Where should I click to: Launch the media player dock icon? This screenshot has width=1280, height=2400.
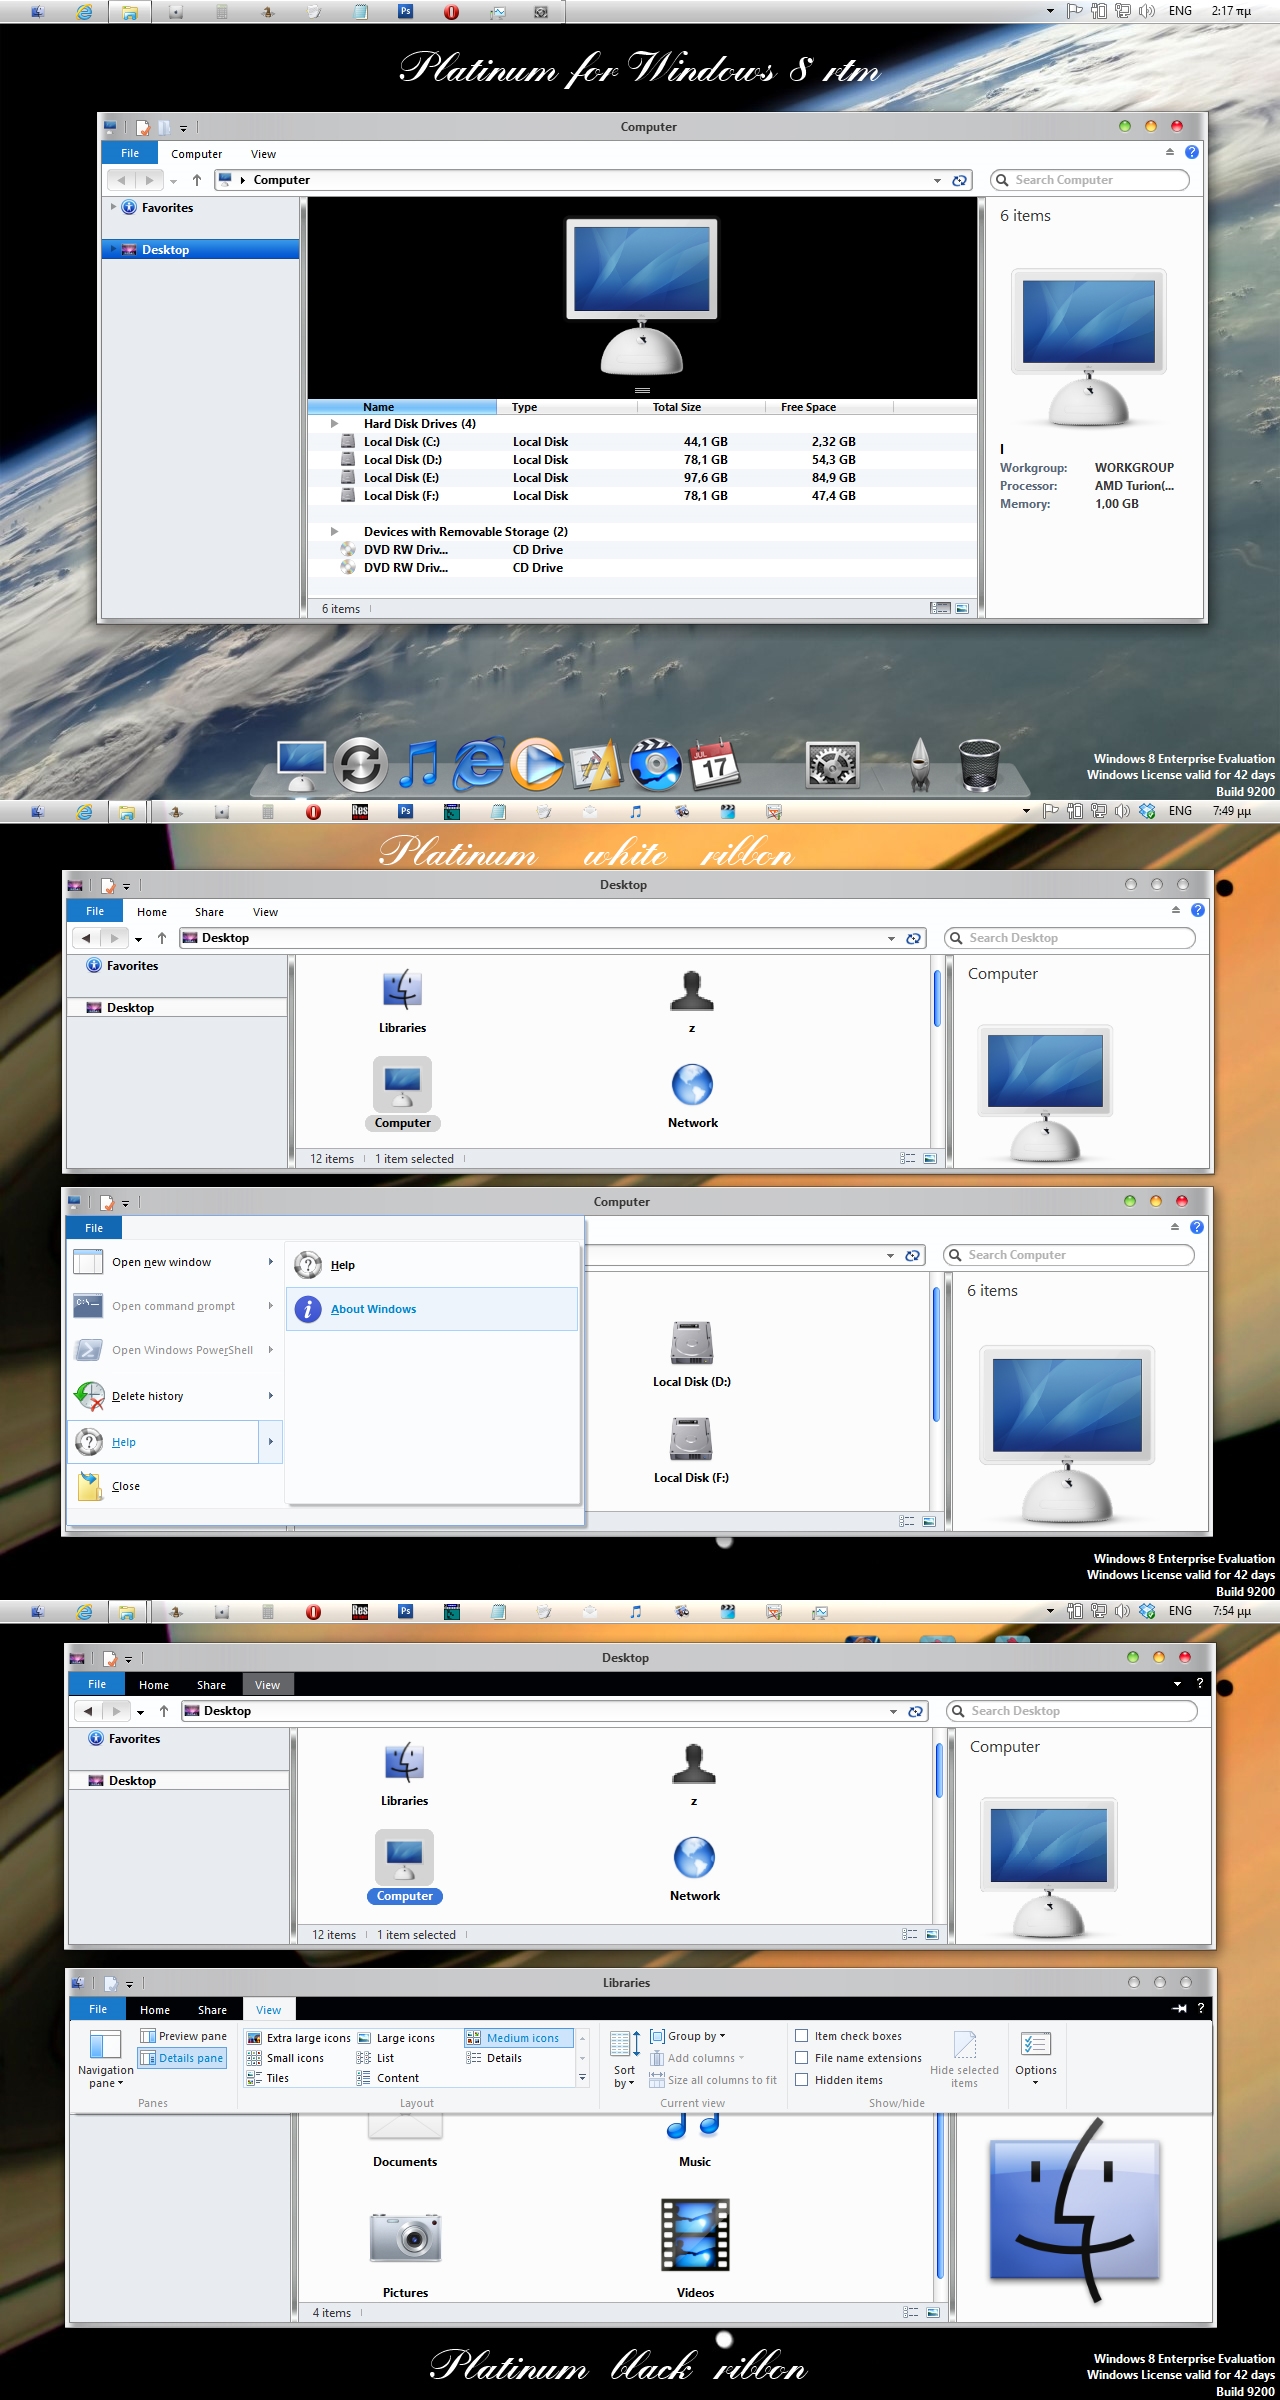pos(536,765)
